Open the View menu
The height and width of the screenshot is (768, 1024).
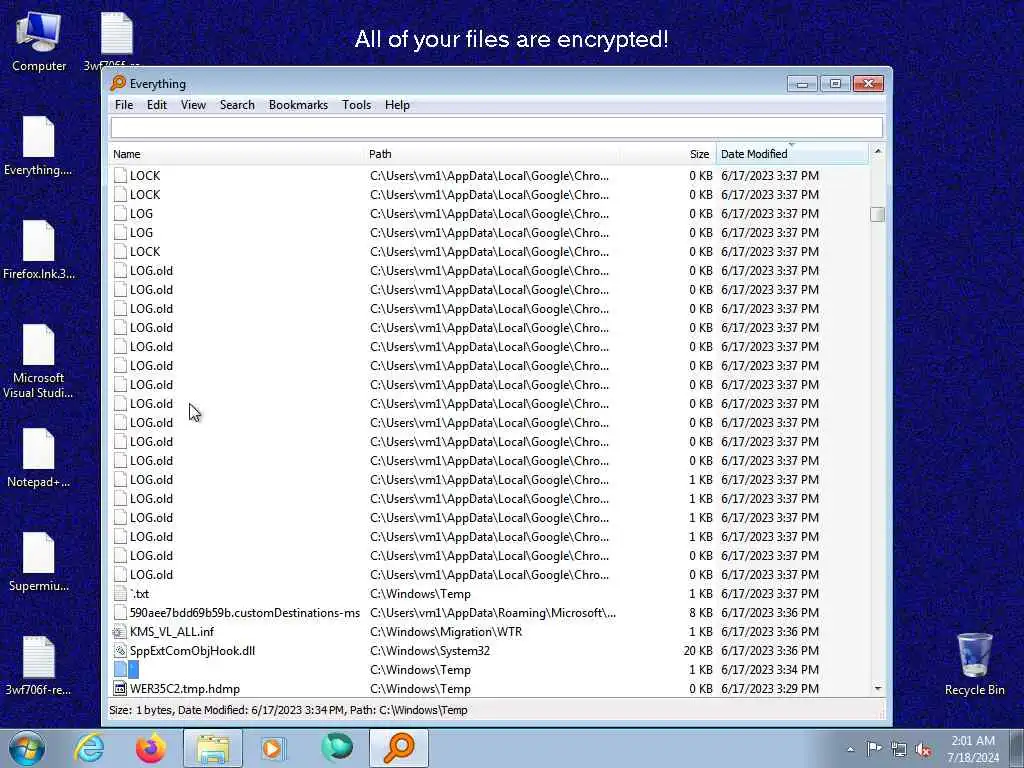tap(193, 105)
